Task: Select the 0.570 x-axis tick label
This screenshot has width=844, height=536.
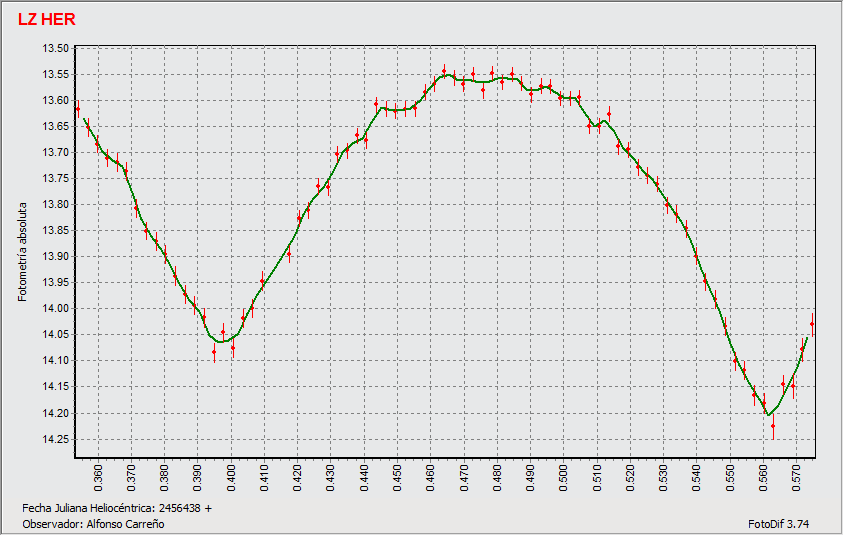Action: pyautogui.click(x=795, y=477)
